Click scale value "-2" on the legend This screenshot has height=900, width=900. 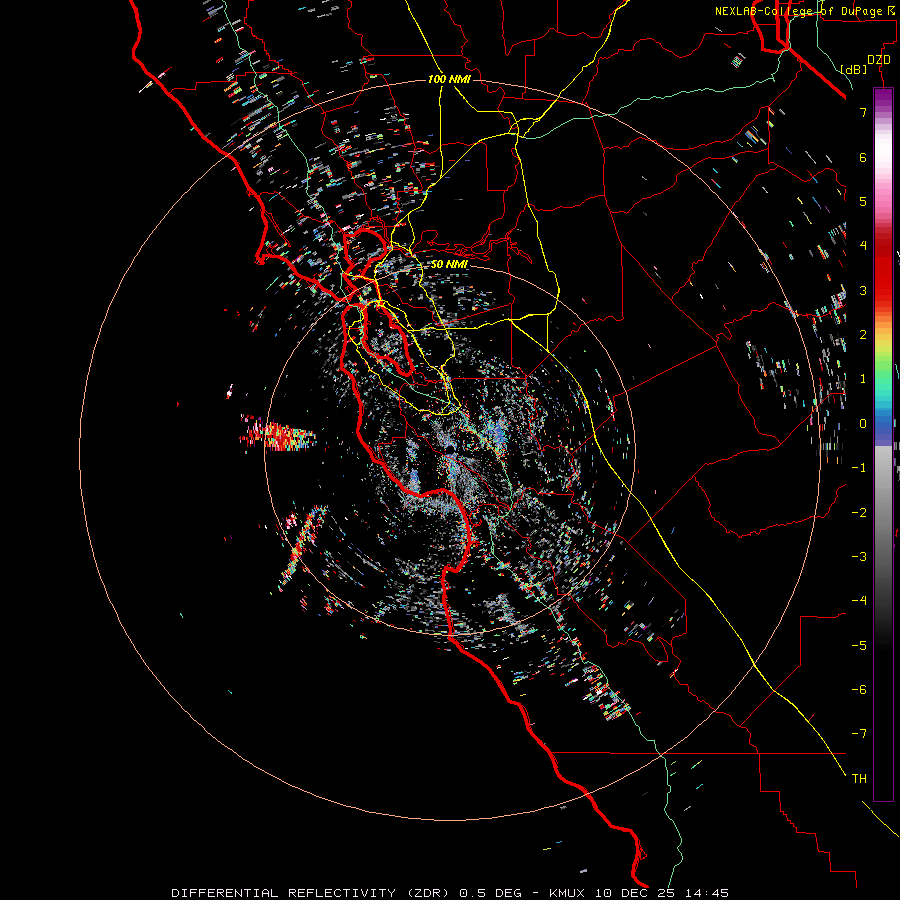859,513
